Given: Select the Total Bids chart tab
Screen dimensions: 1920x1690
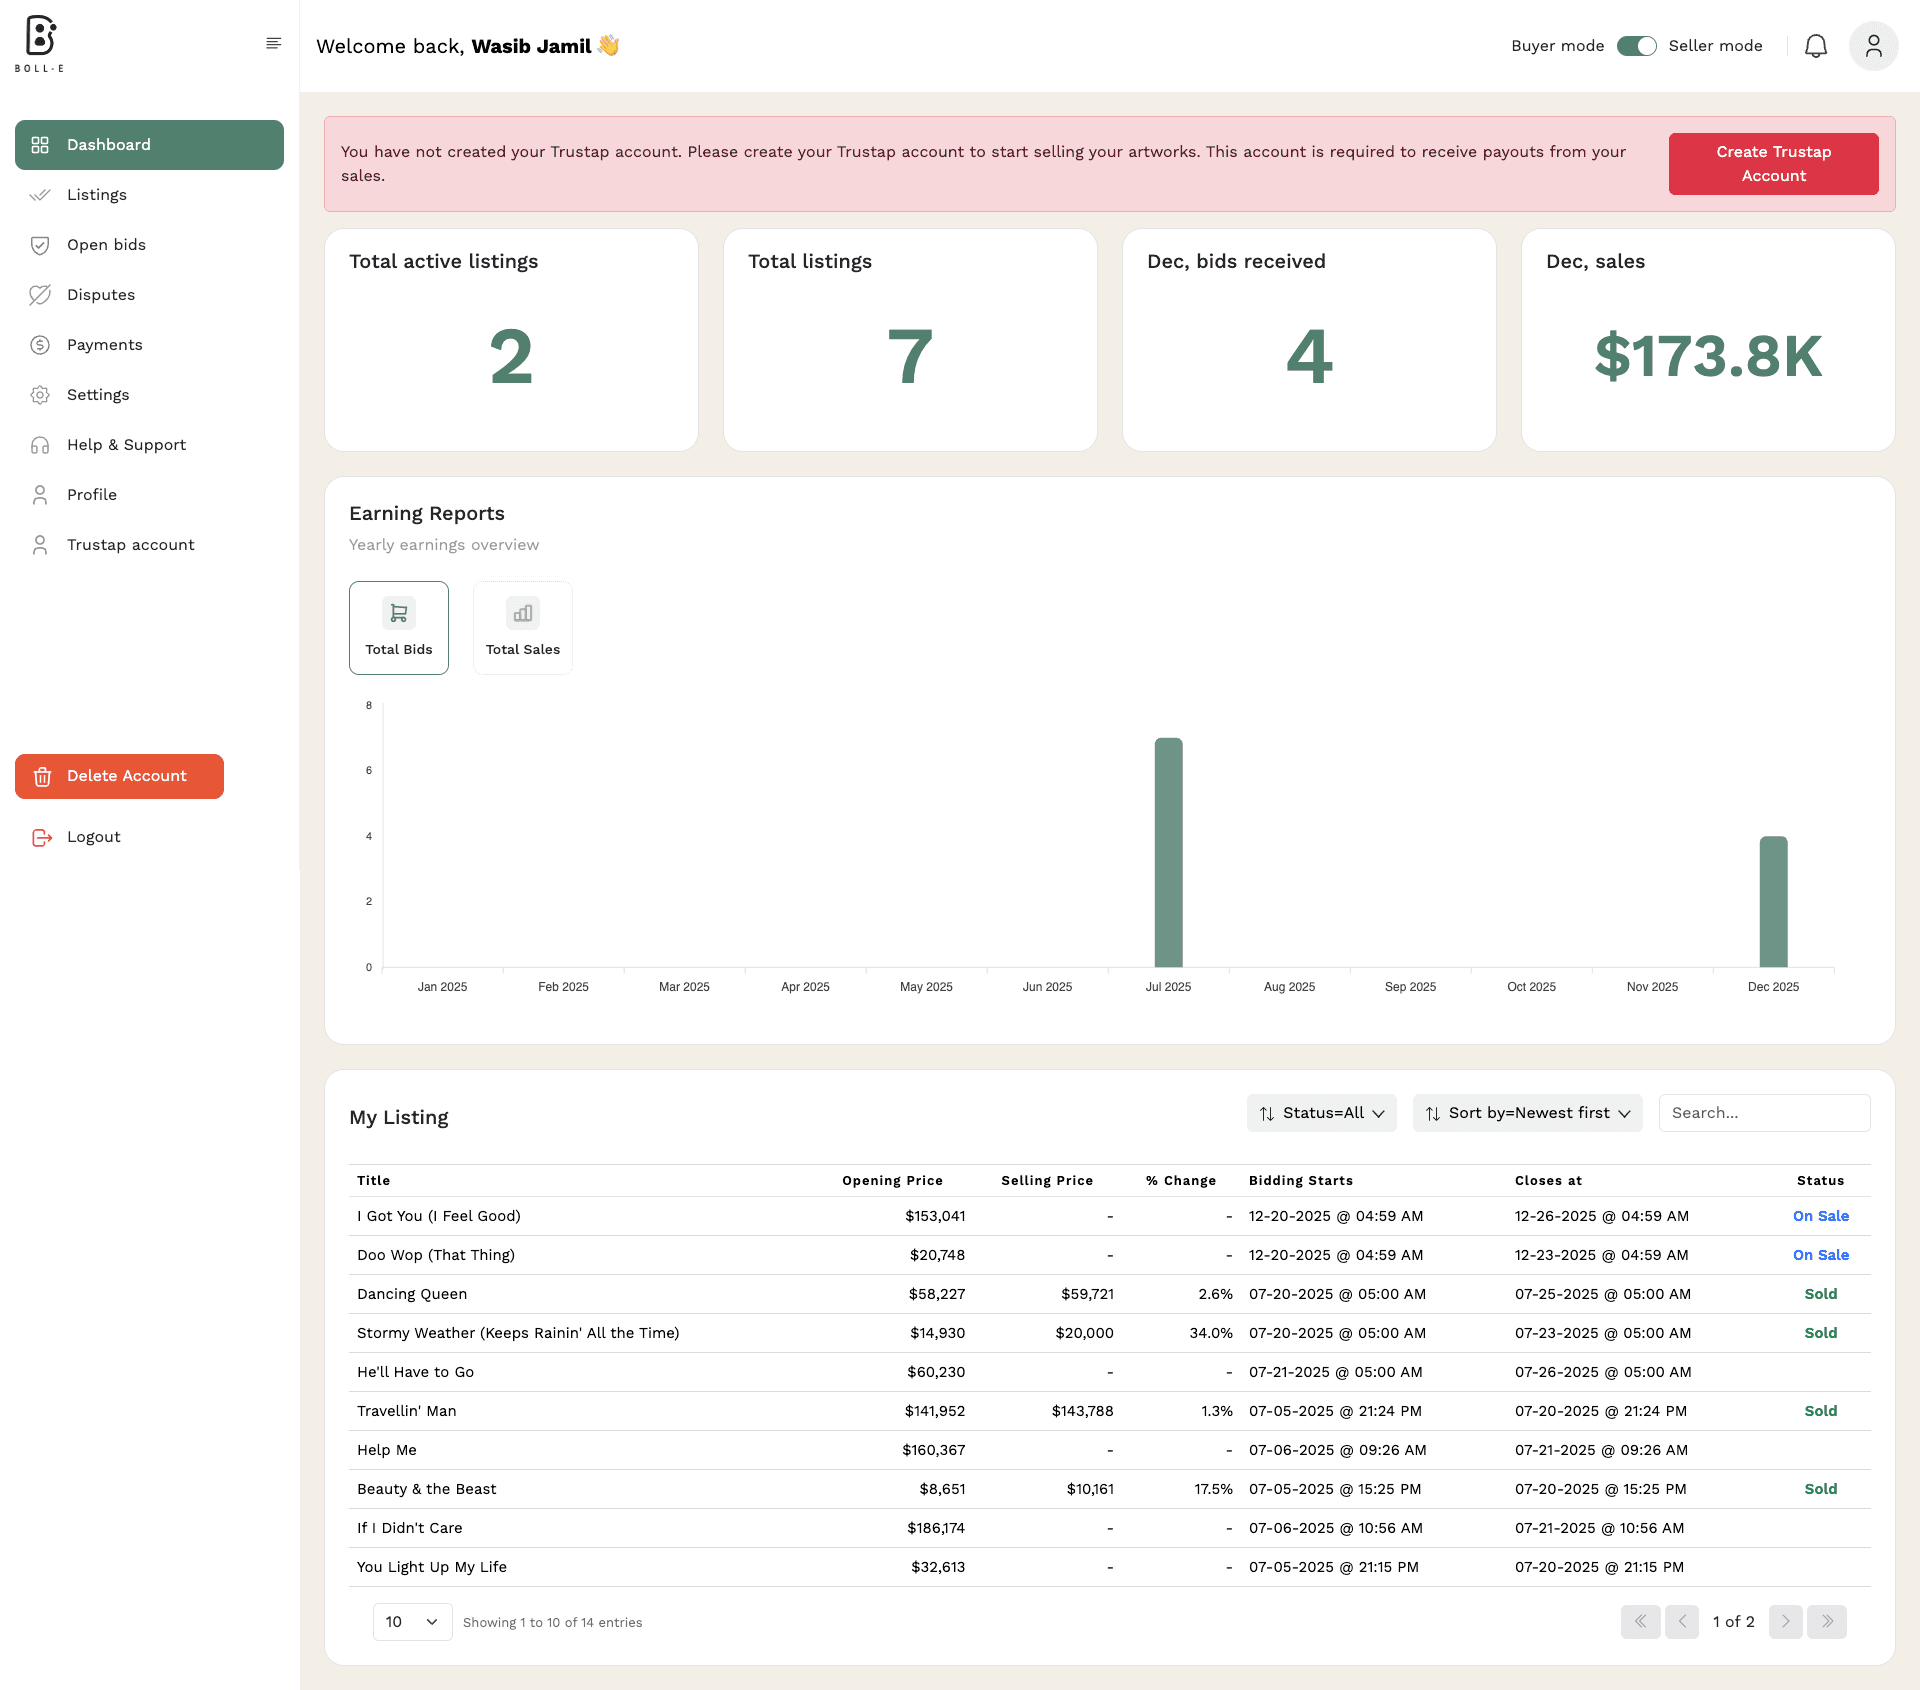Looking at the screenshot, I should click(399, 628).
